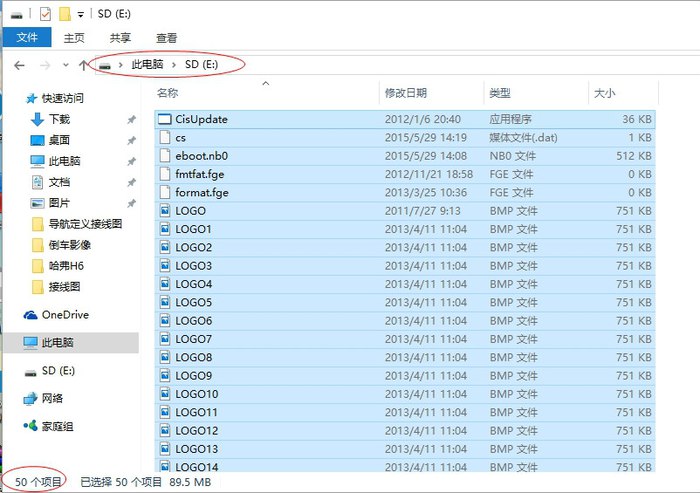Open the 接线图 folder

(65, 287)
